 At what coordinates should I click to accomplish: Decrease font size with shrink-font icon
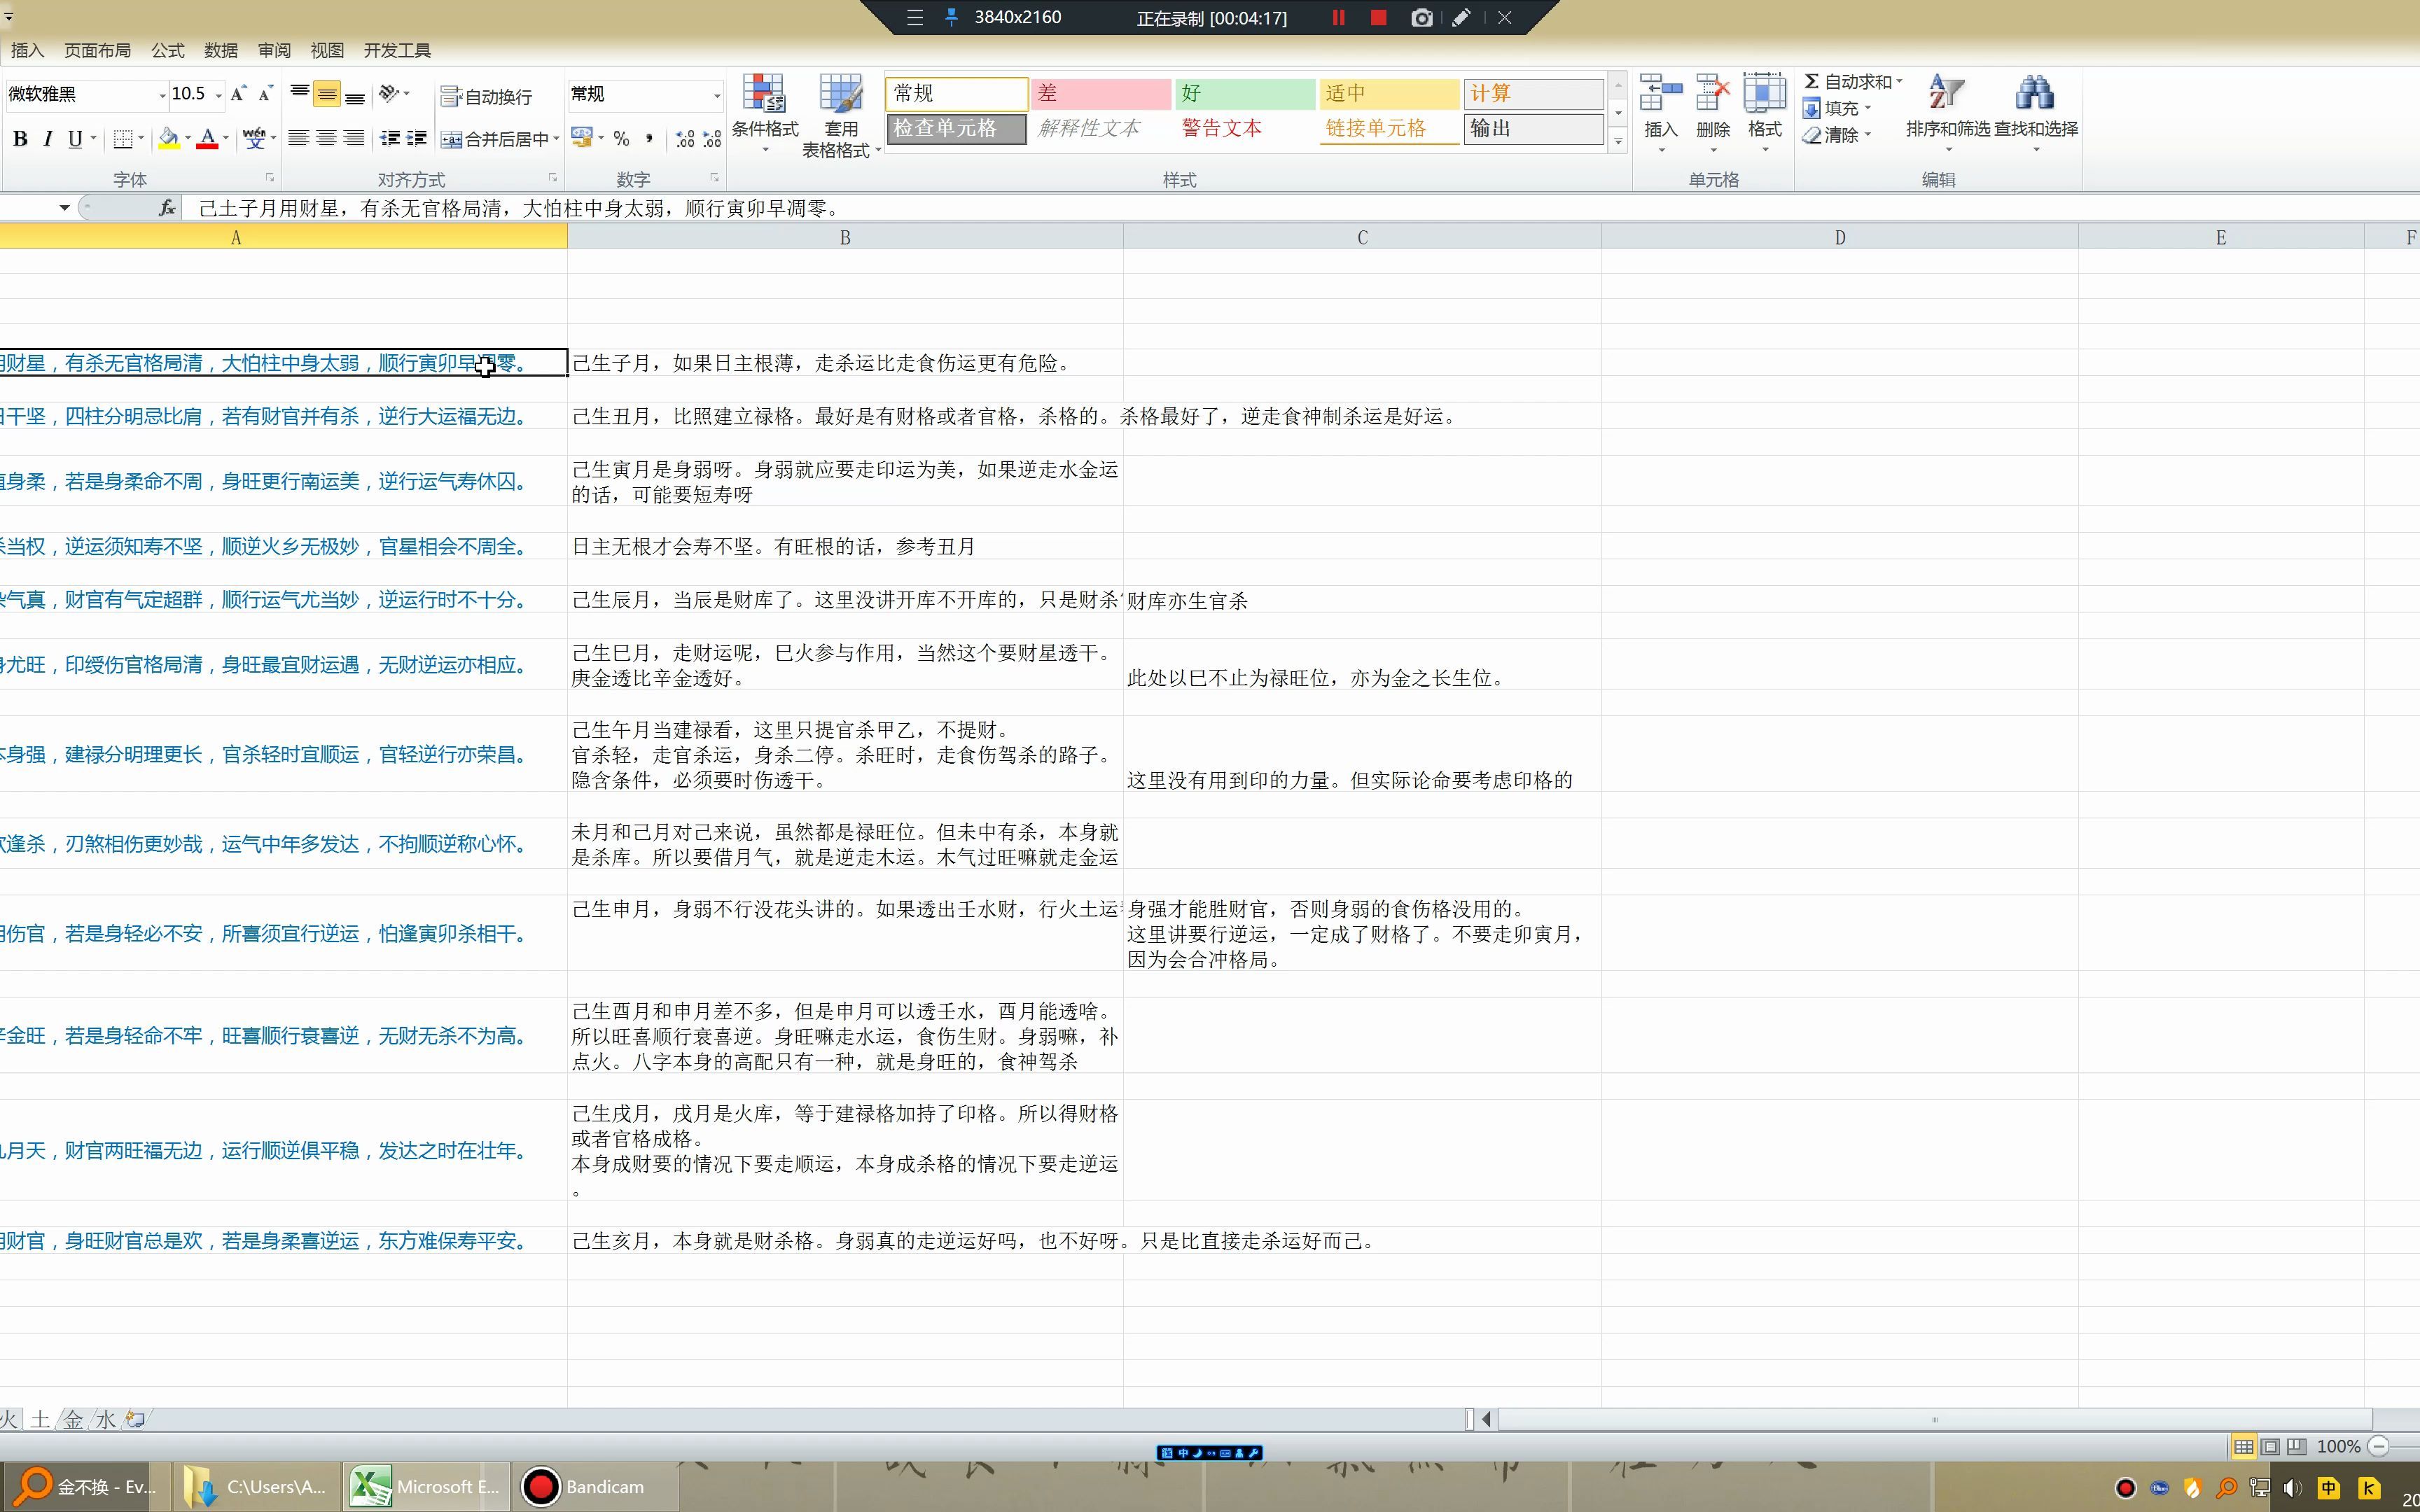point(265,94)
